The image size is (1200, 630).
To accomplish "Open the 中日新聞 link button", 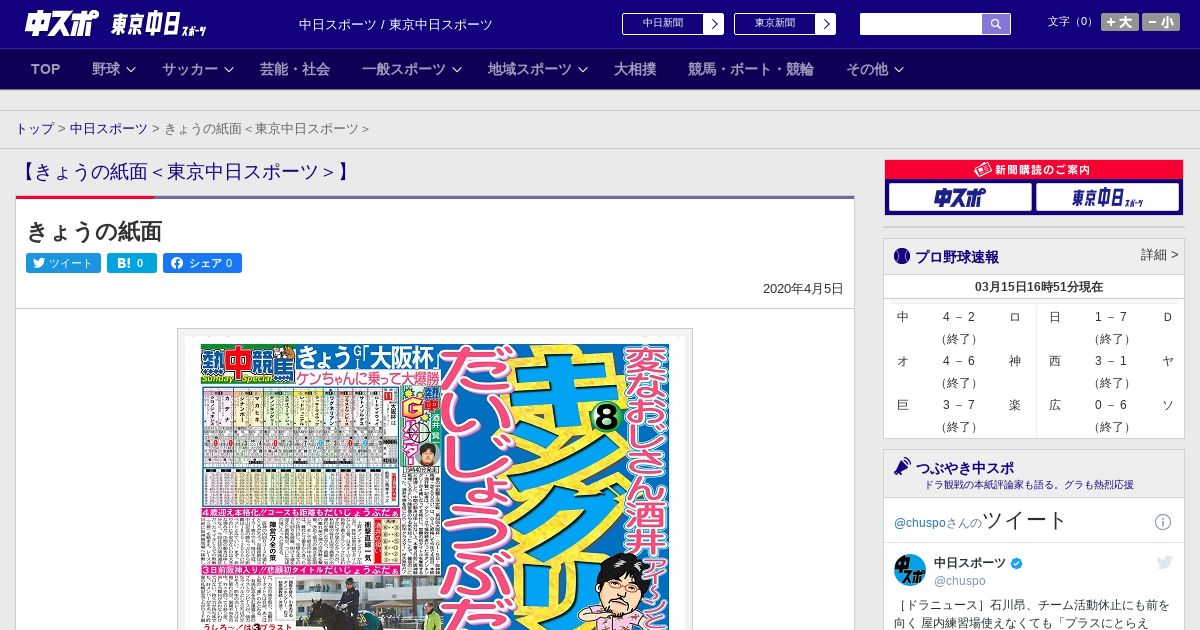I will (663, 24).
